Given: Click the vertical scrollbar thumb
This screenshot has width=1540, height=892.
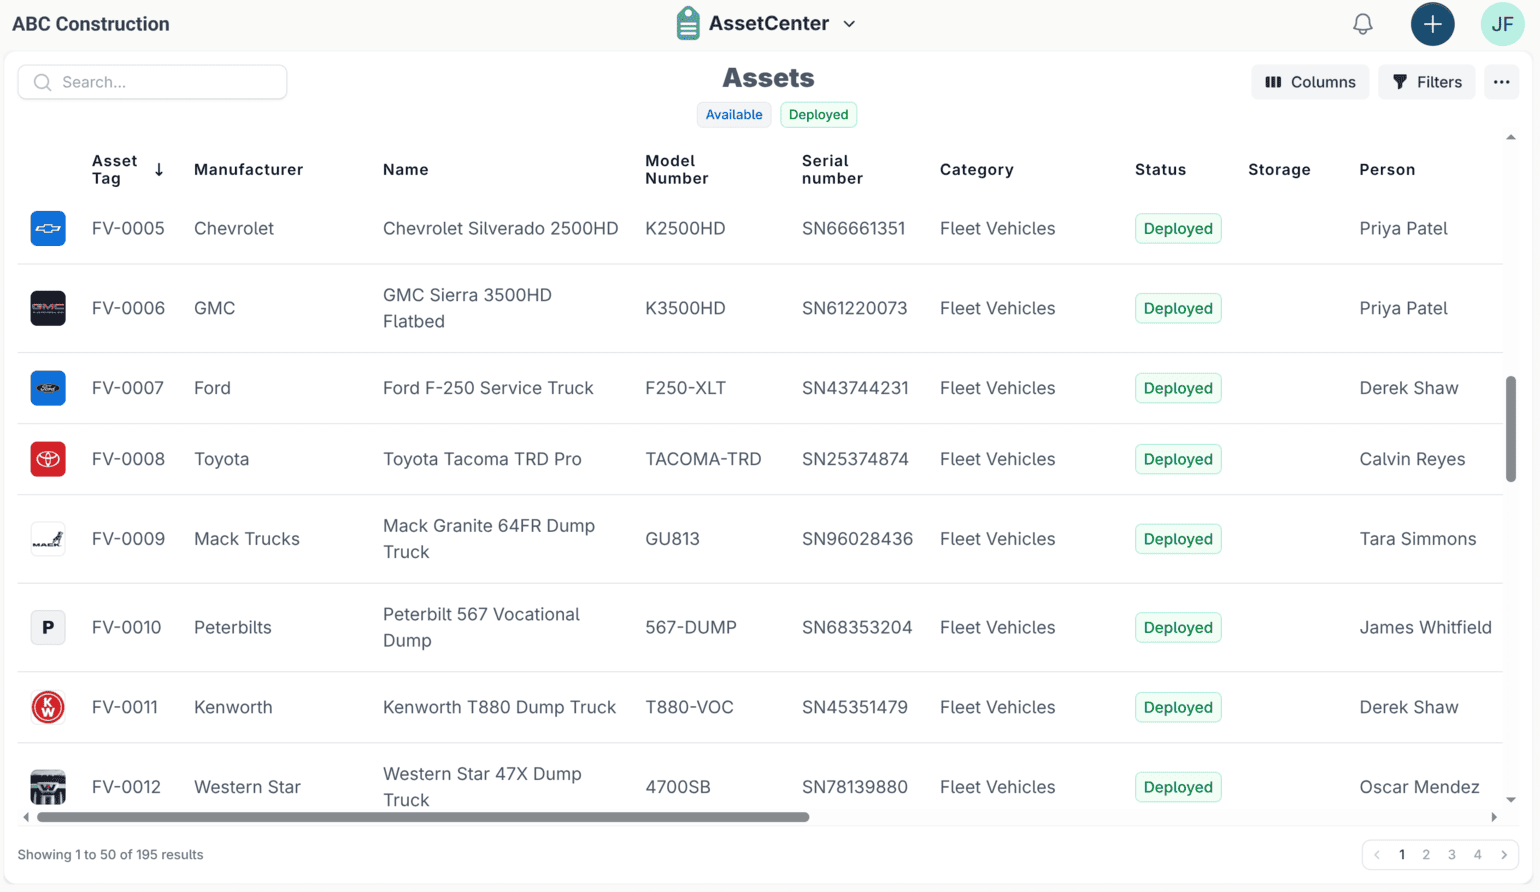Looking at the screenshot, I should [1510, 429].
